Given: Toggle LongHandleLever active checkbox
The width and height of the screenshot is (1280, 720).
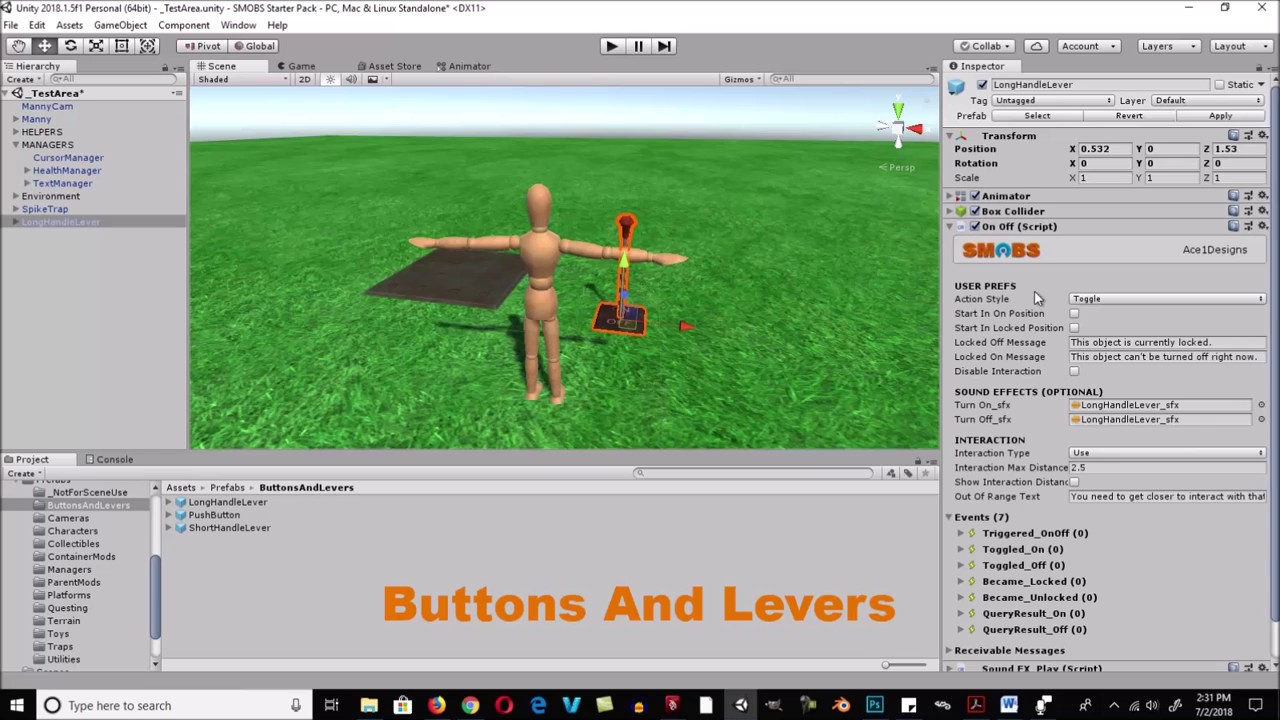Looking at the screenshot, I should tap(982, 85).
